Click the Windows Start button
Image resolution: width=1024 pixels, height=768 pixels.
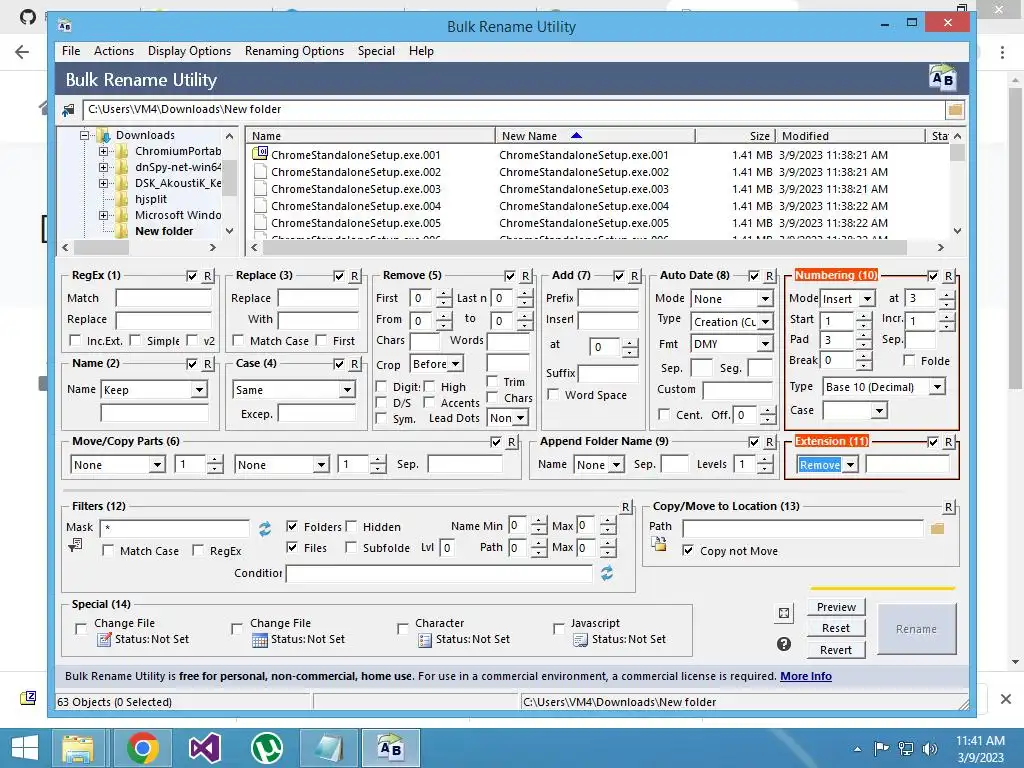pos(25,748)
